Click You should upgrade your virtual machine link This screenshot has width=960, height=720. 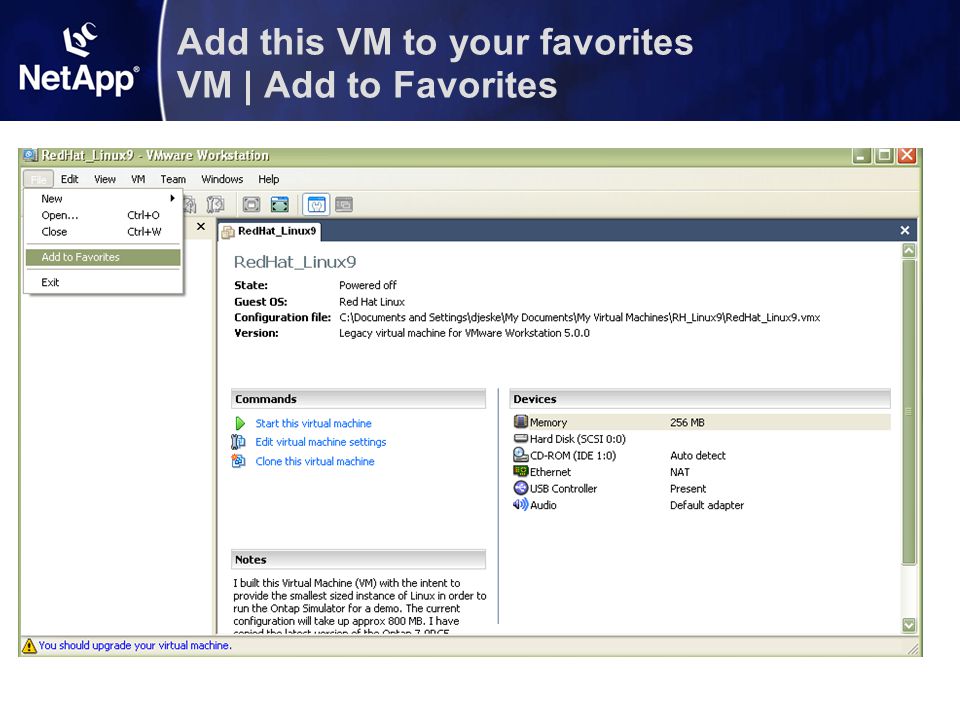click(x=135, y=645)
